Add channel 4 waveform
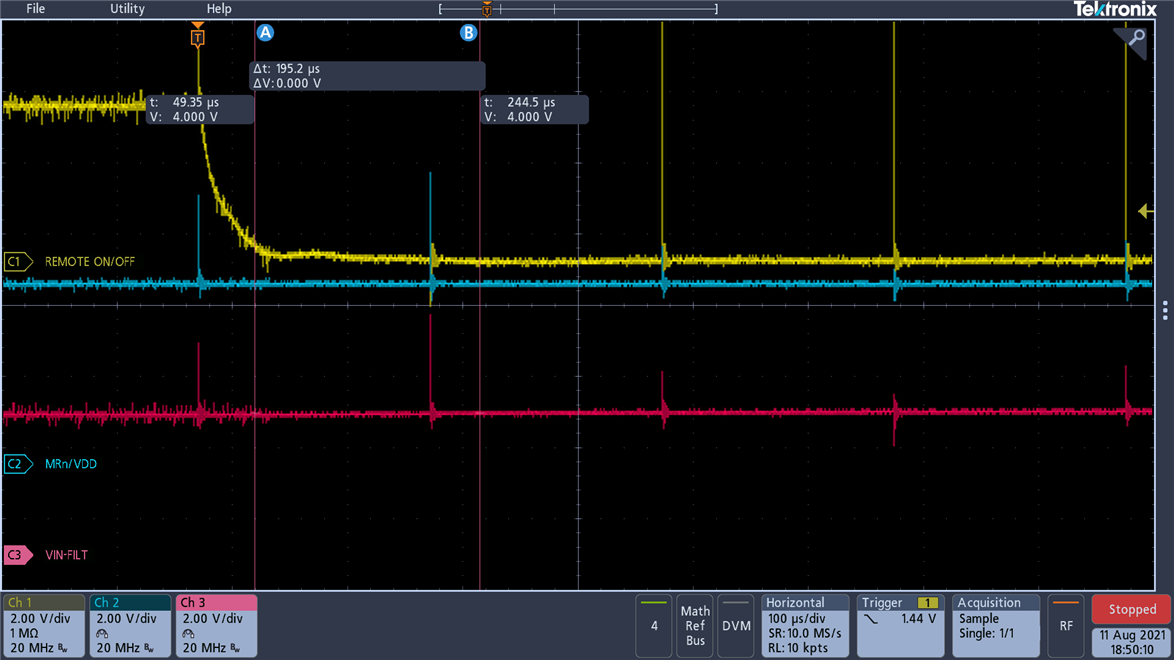This screenshot has width=1174, height=660. click(x=654, y=626)
